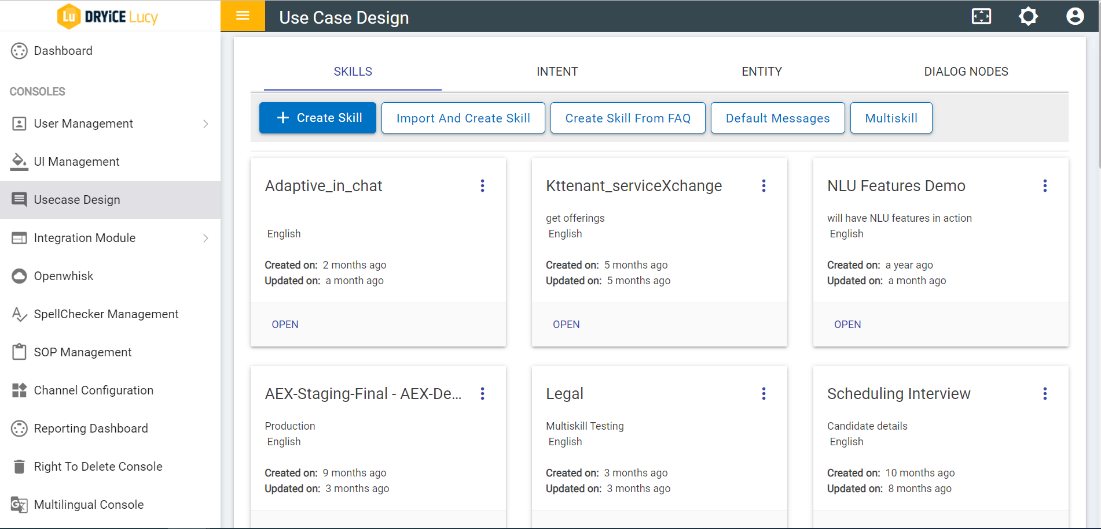Click the hamburger menu icon
1101x529 pixels.
[242, 16]
